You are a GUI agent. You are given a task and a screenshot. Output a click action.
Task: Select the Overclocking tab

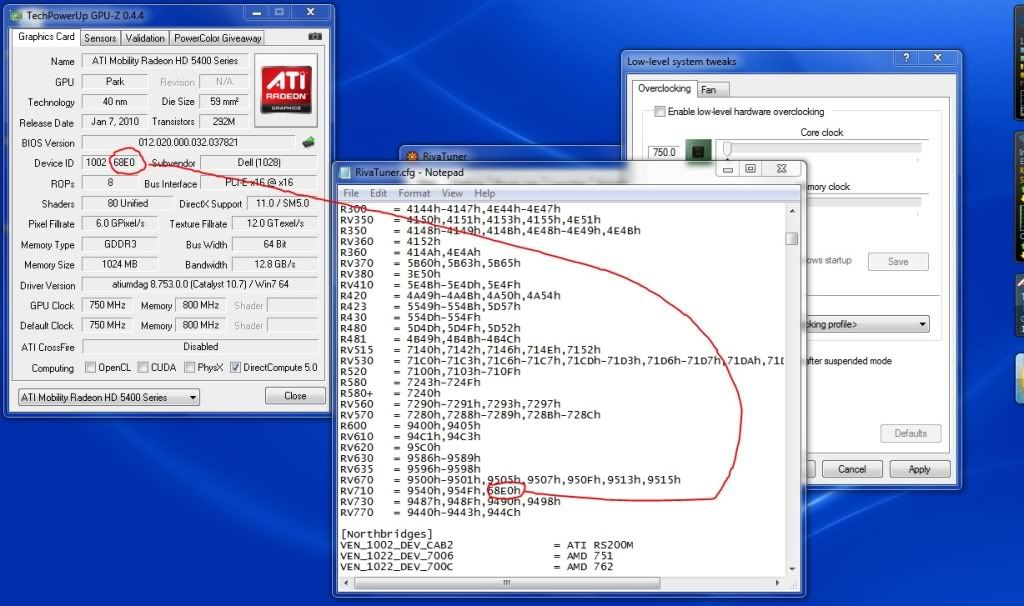tap(664, 89)
